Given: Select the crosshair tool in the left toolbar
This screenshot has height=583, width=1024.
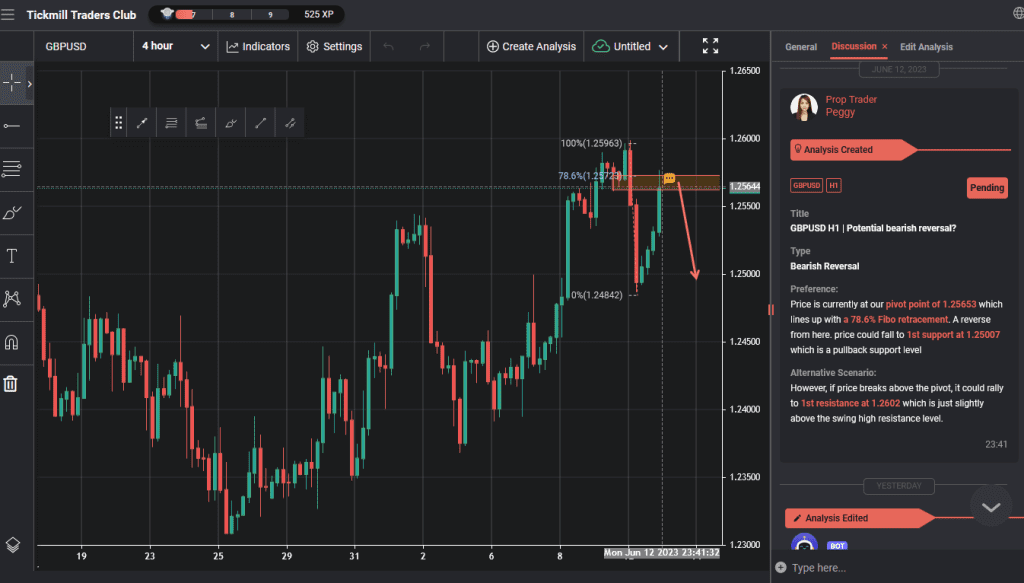Looking at the screenshot, I should 14,83.
